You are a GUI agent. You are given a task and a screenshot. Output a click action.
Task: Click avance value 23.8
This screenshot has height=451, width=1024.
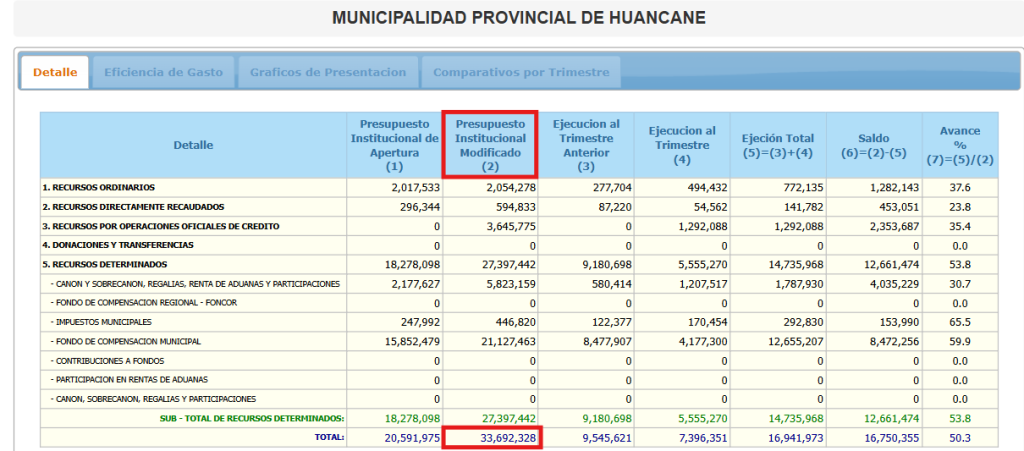point(960,208)
